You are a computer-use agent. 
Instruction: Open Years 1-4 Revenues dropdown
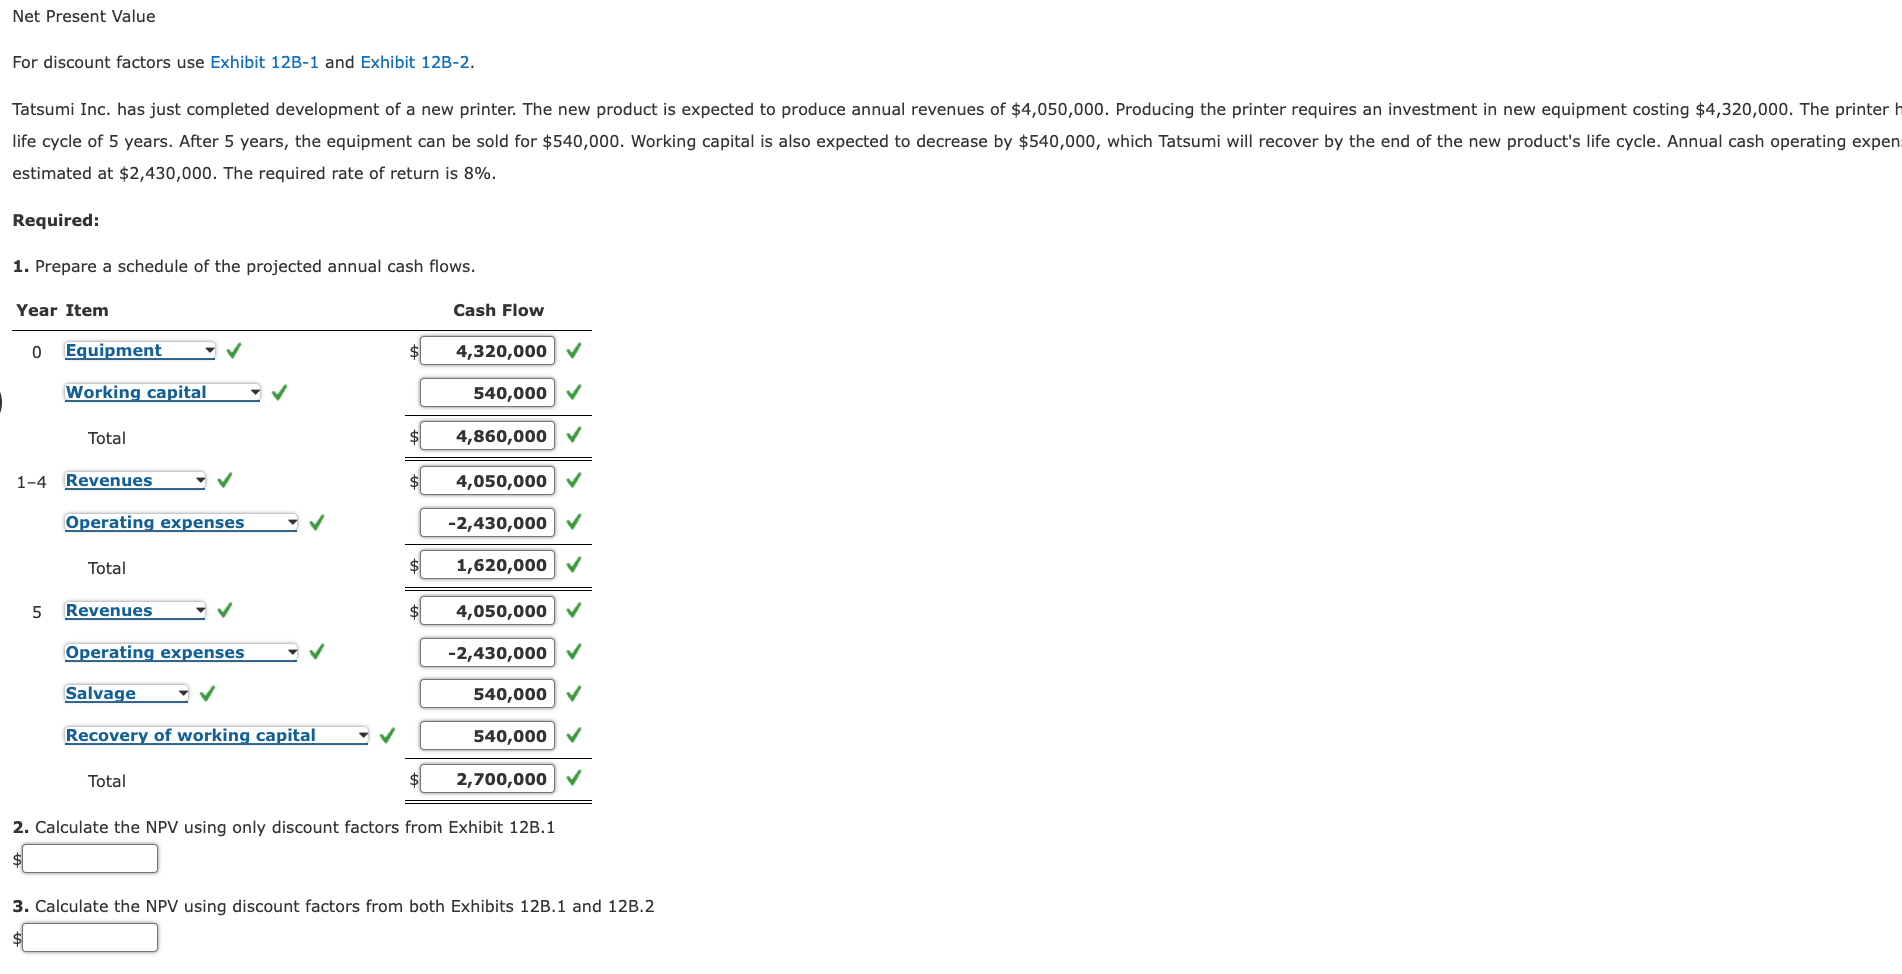[x=135, y=480]
